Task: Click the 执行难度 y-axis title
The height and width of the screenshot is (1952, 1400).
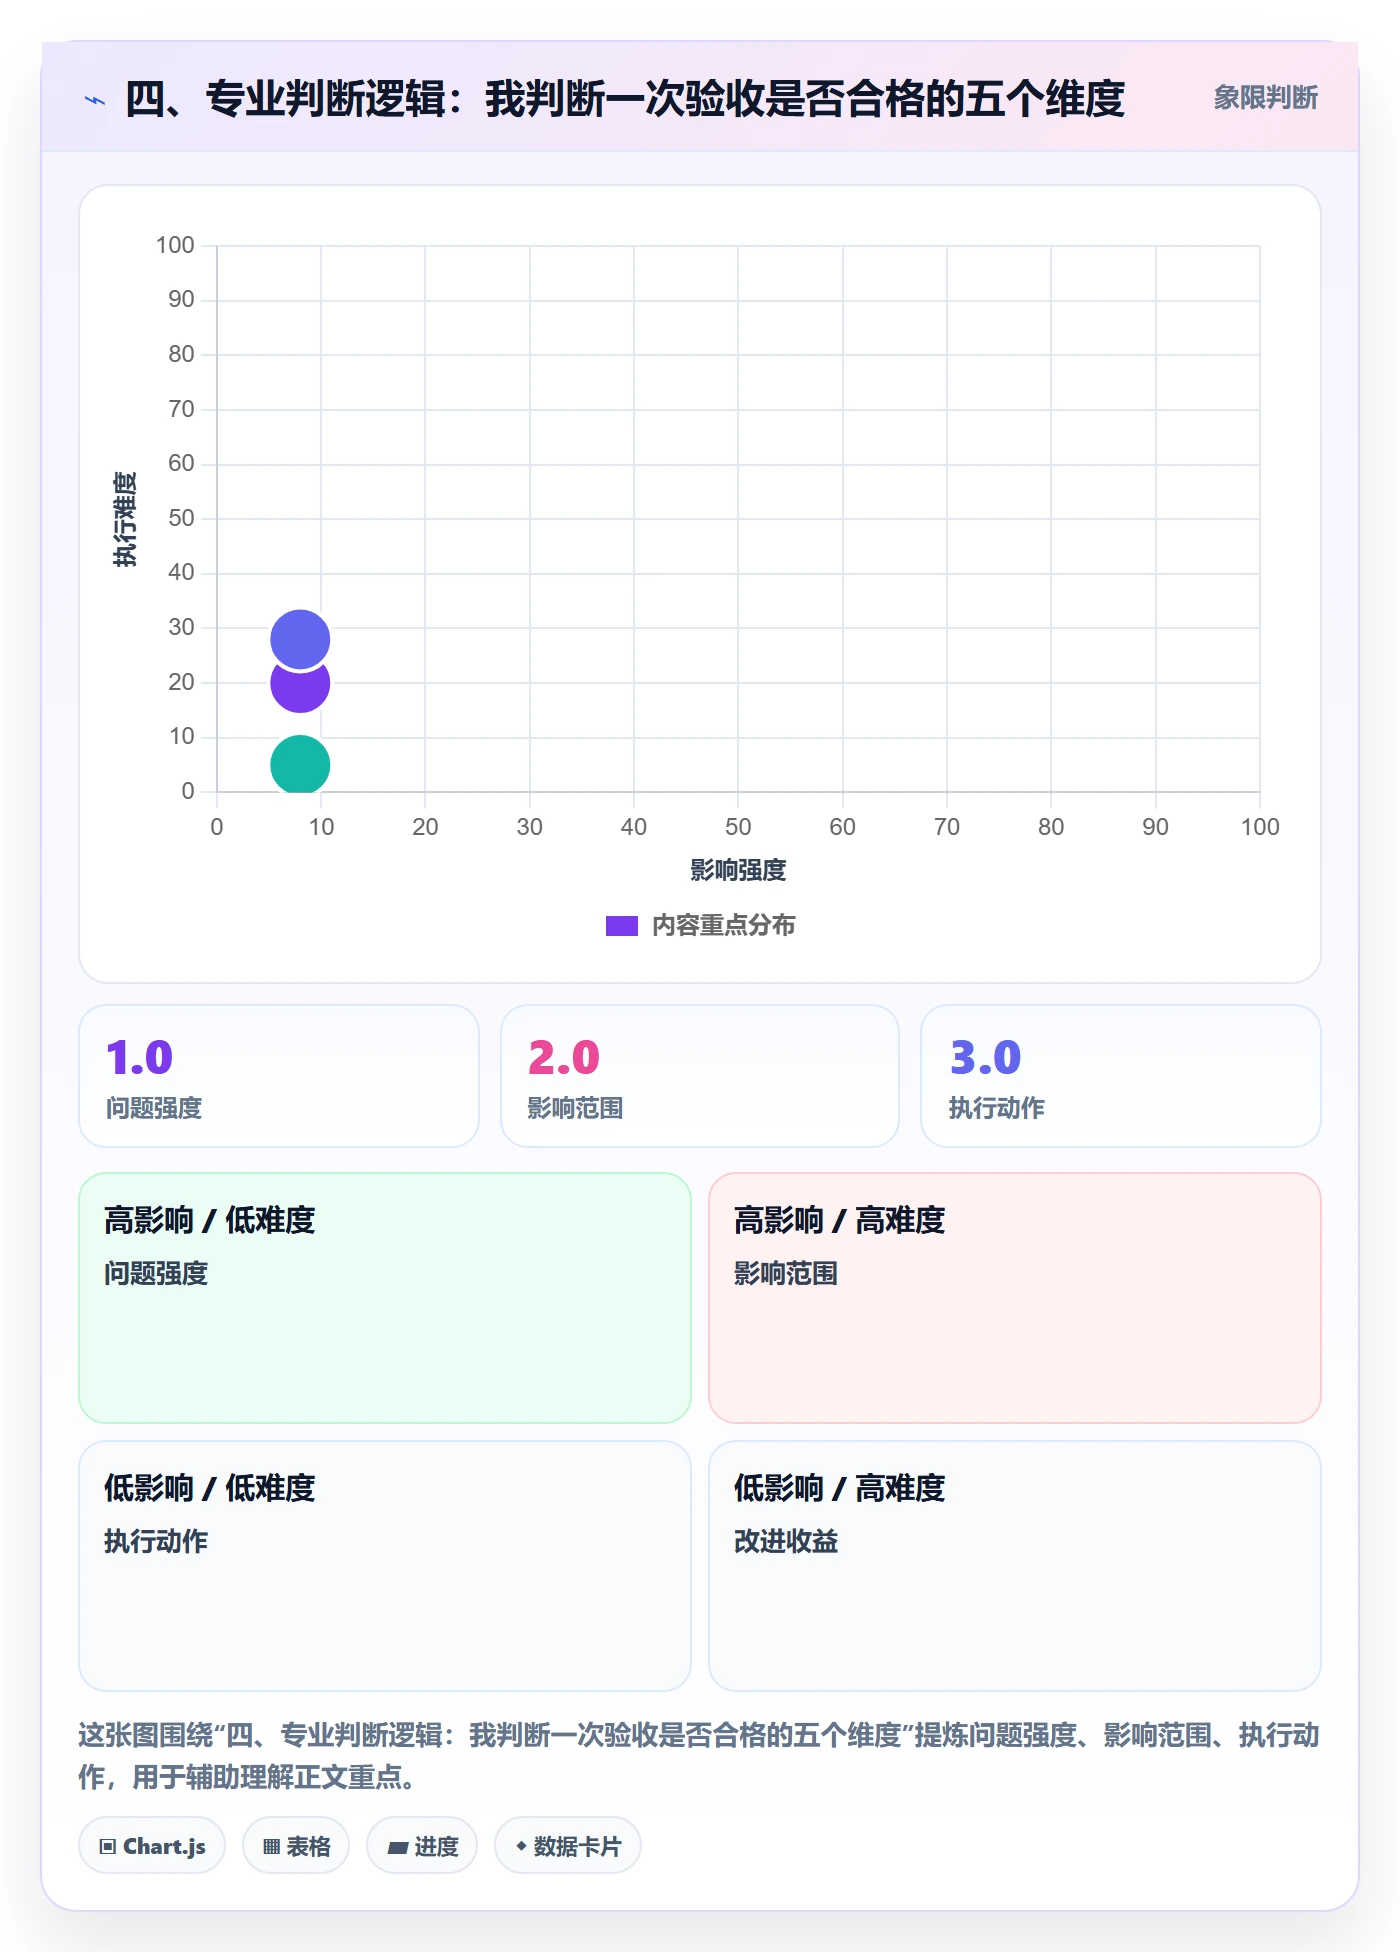Action: 125,519
